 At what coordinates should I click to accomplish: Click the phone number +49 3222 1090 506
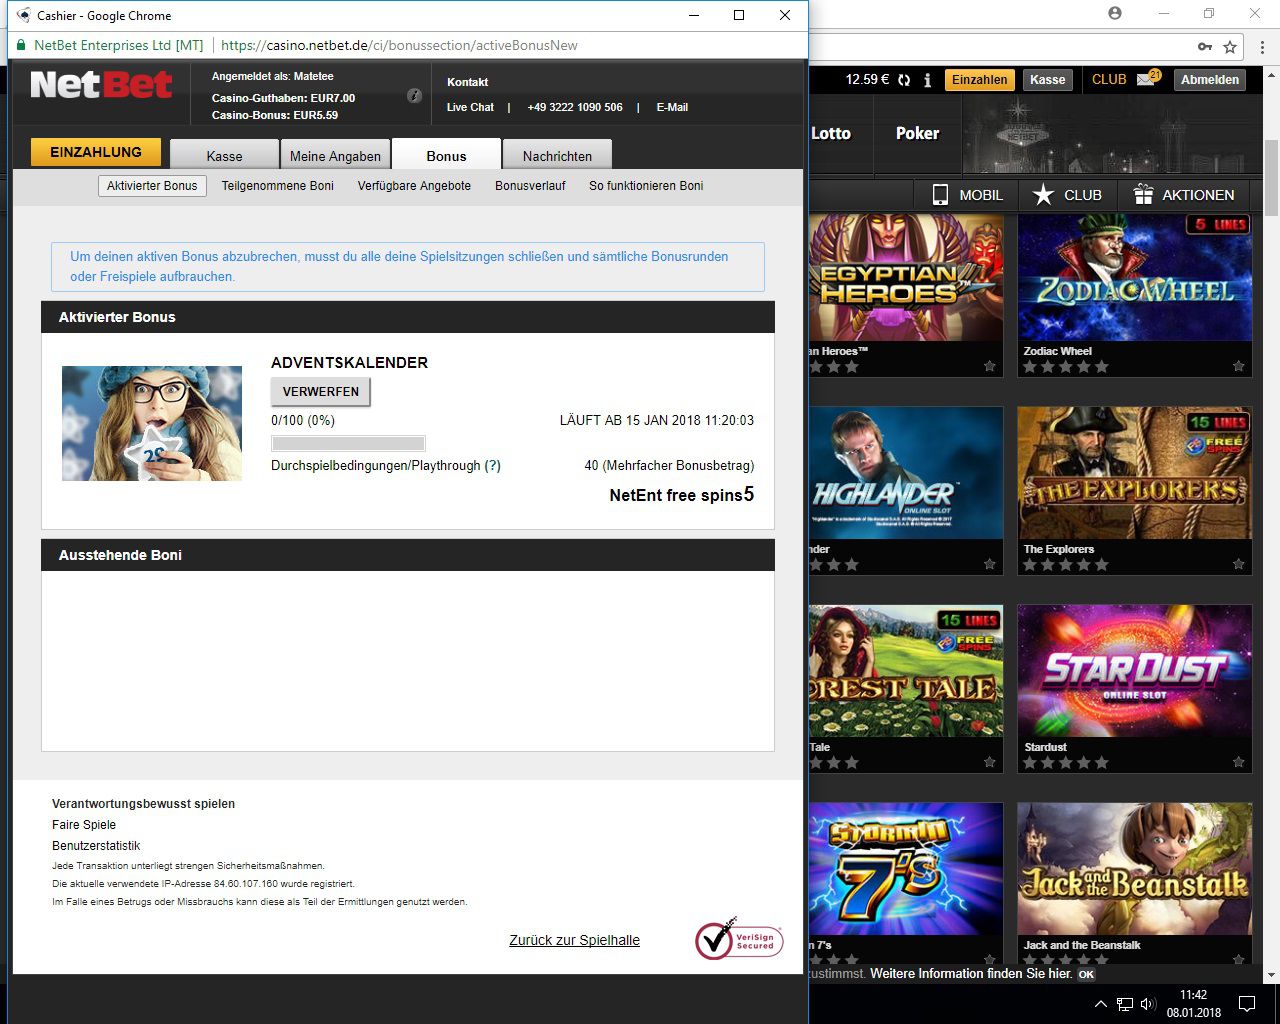575,107
